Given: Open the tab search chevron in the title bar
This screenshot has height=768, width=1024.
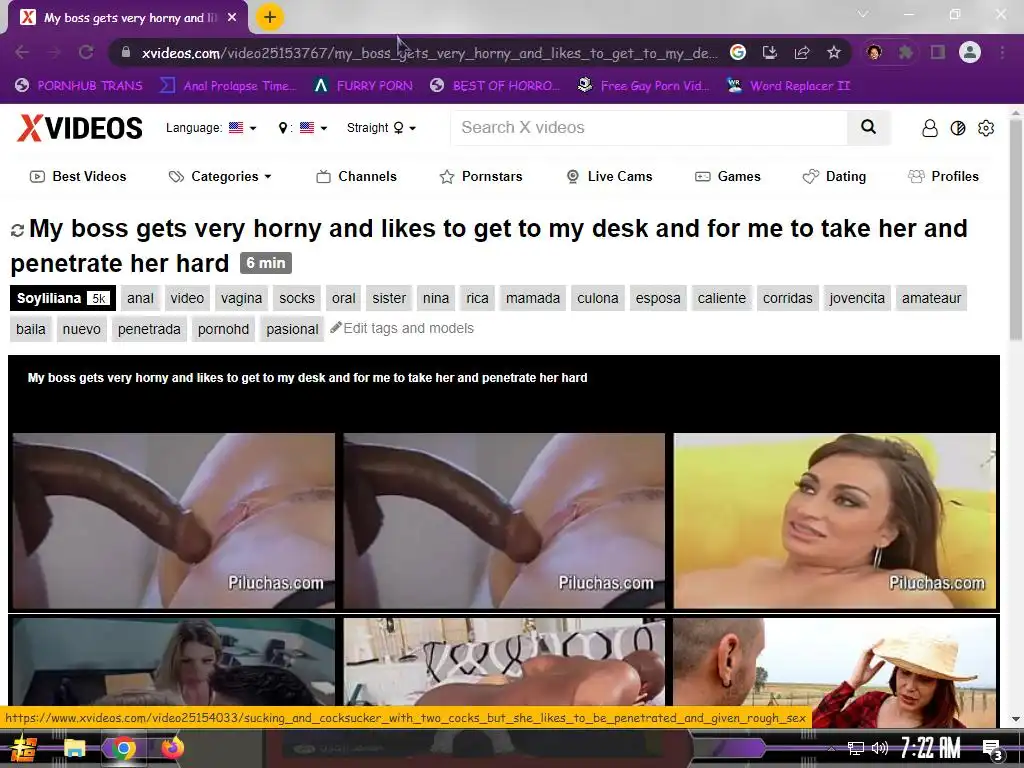Looking at the screenshot, I should click(863, 14).
